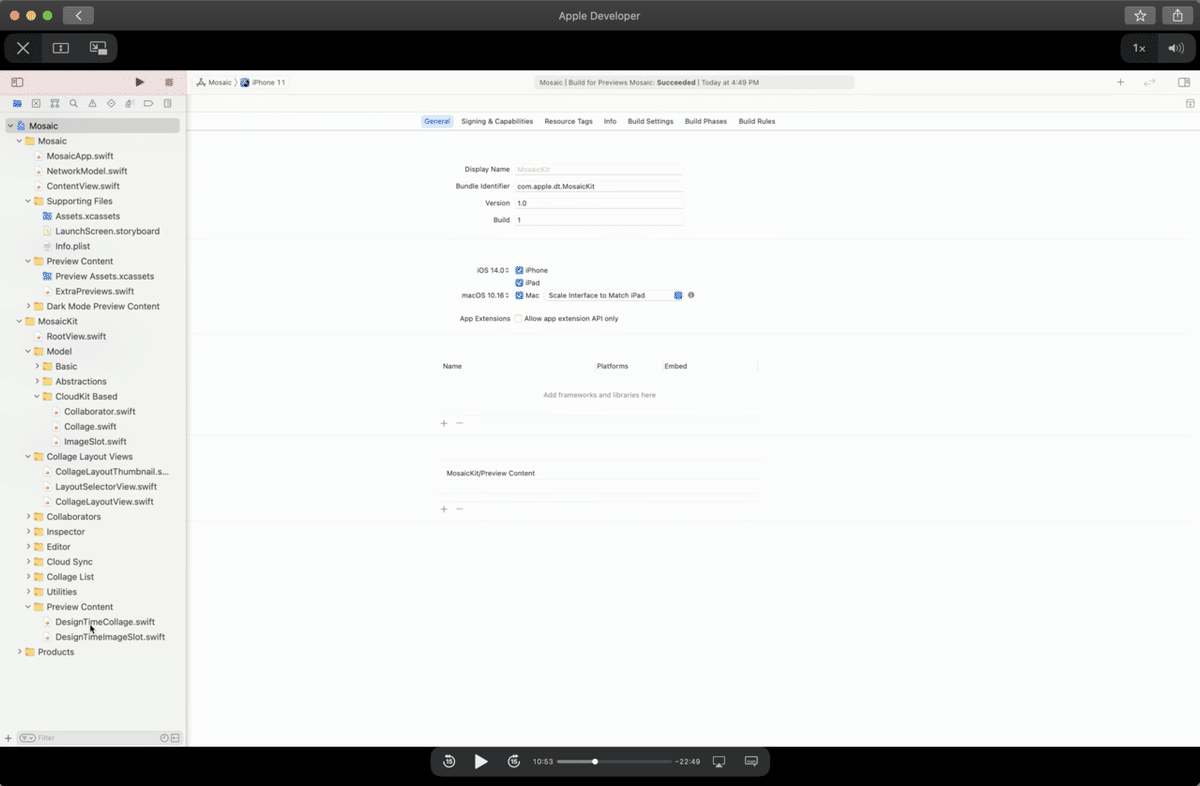Select ContentView.swift in navigator

pos(83,186)
